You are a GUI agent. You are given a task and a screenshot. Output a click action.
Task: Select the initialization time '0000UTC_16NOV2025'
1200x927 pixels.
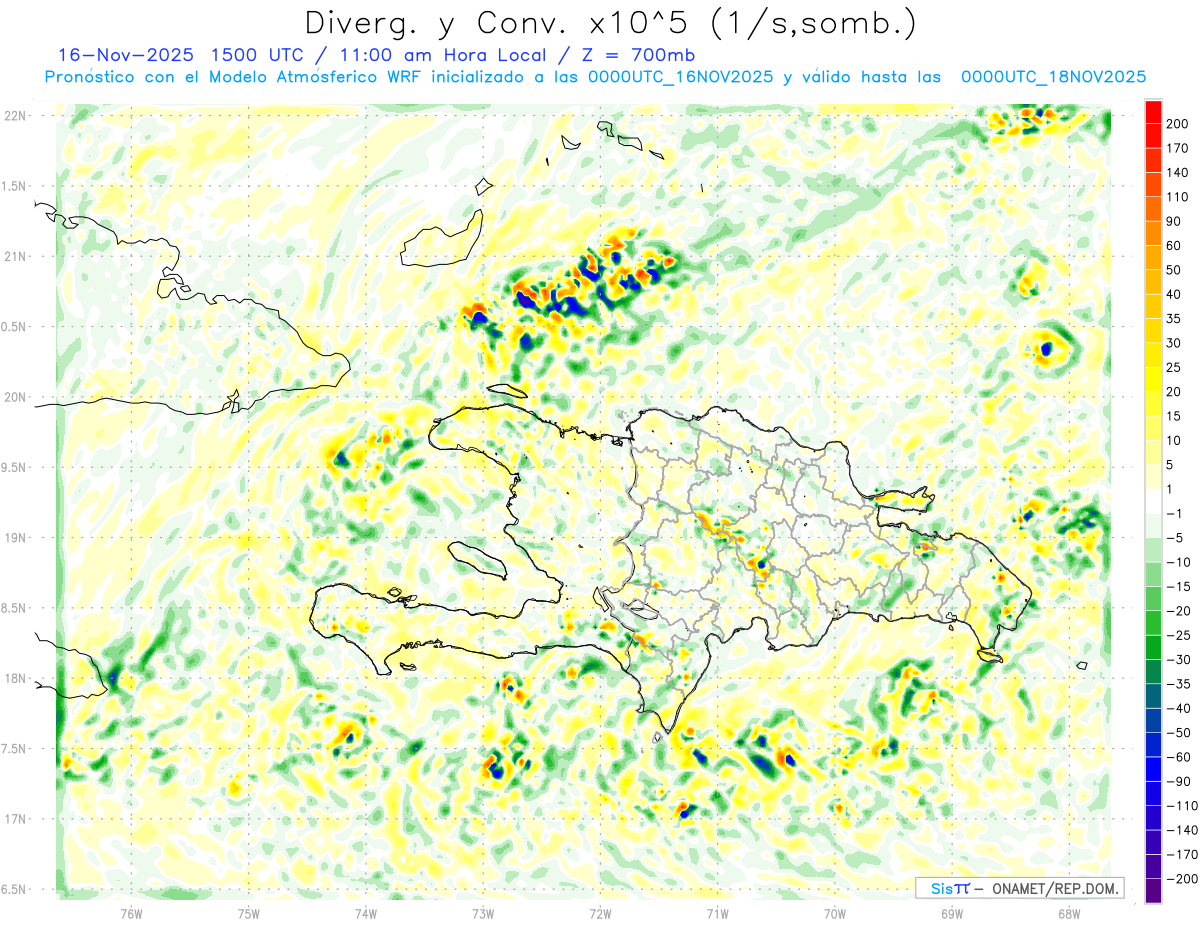coord(680,77)
